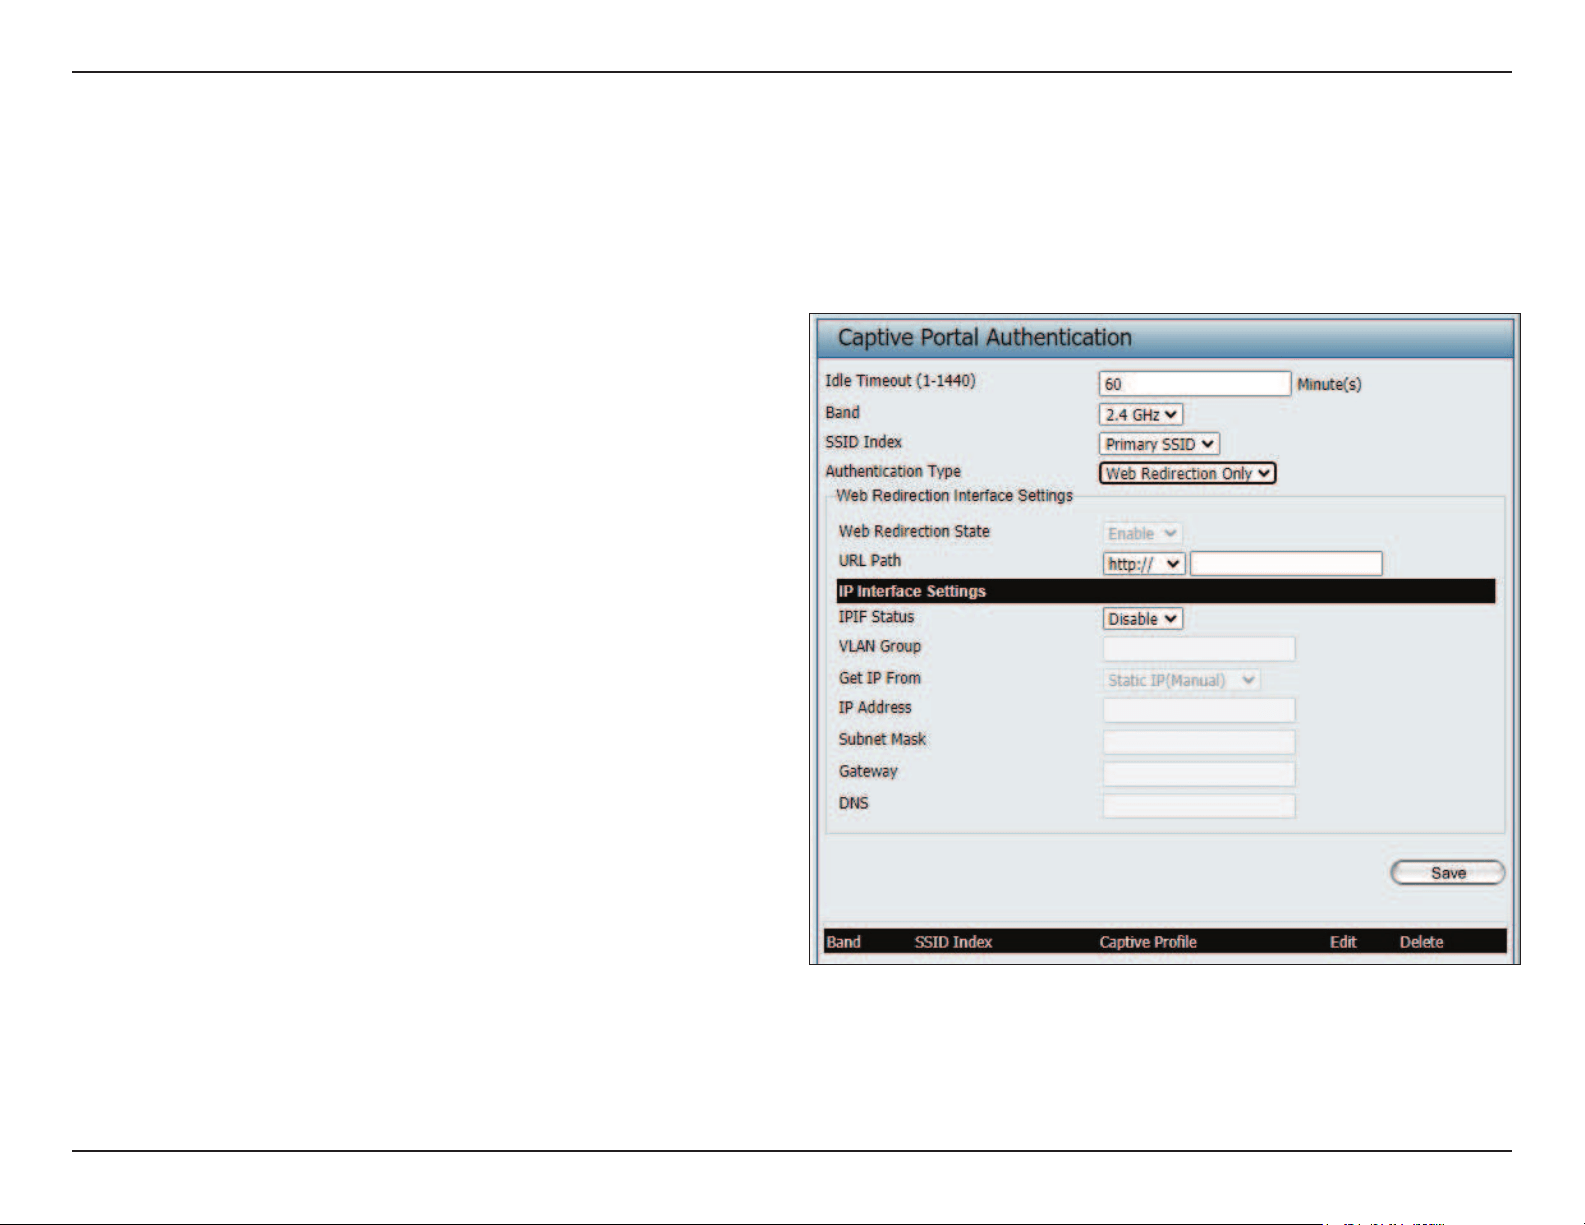Image resolution: width=1585 pixels, height=1225 pixels.
Task: Click the Captive Portal Authentication title
Action: click(x=985, y=338)
